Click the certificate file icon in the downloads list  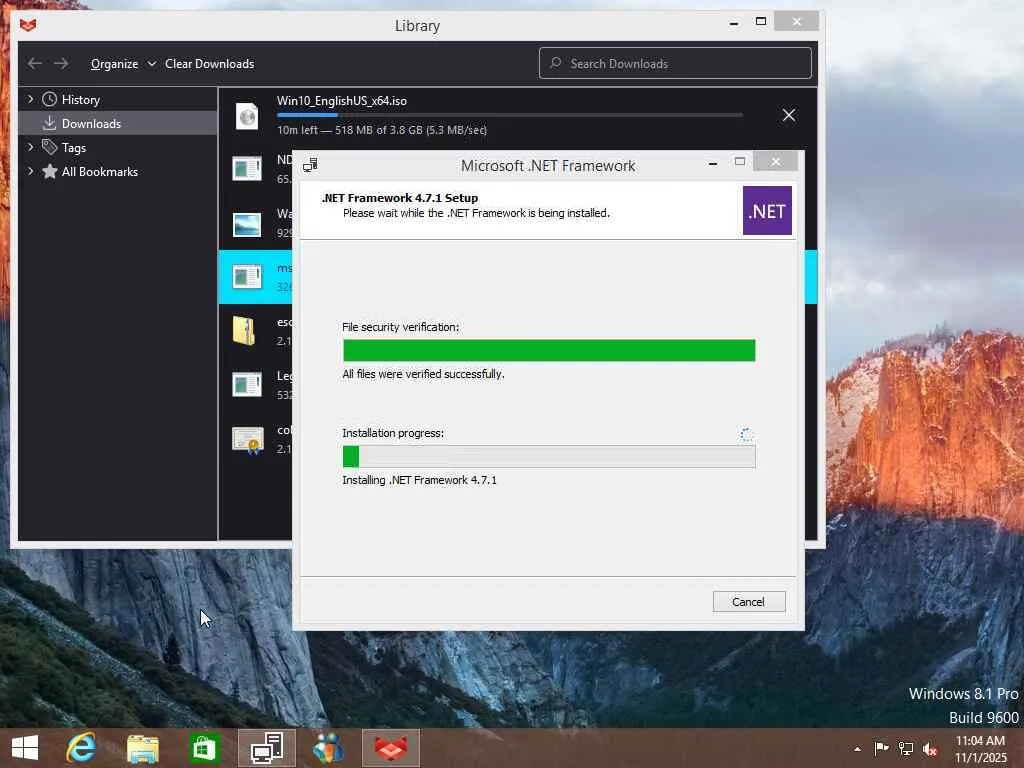click(x=248, y=440)
